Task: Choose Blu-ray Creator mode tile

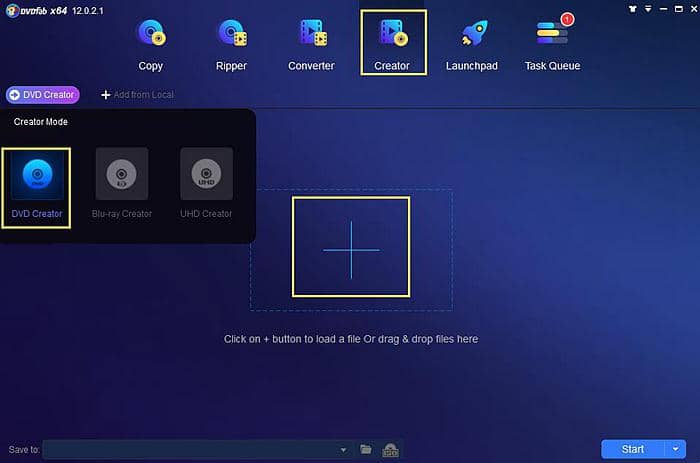Action: pos(121,184)
